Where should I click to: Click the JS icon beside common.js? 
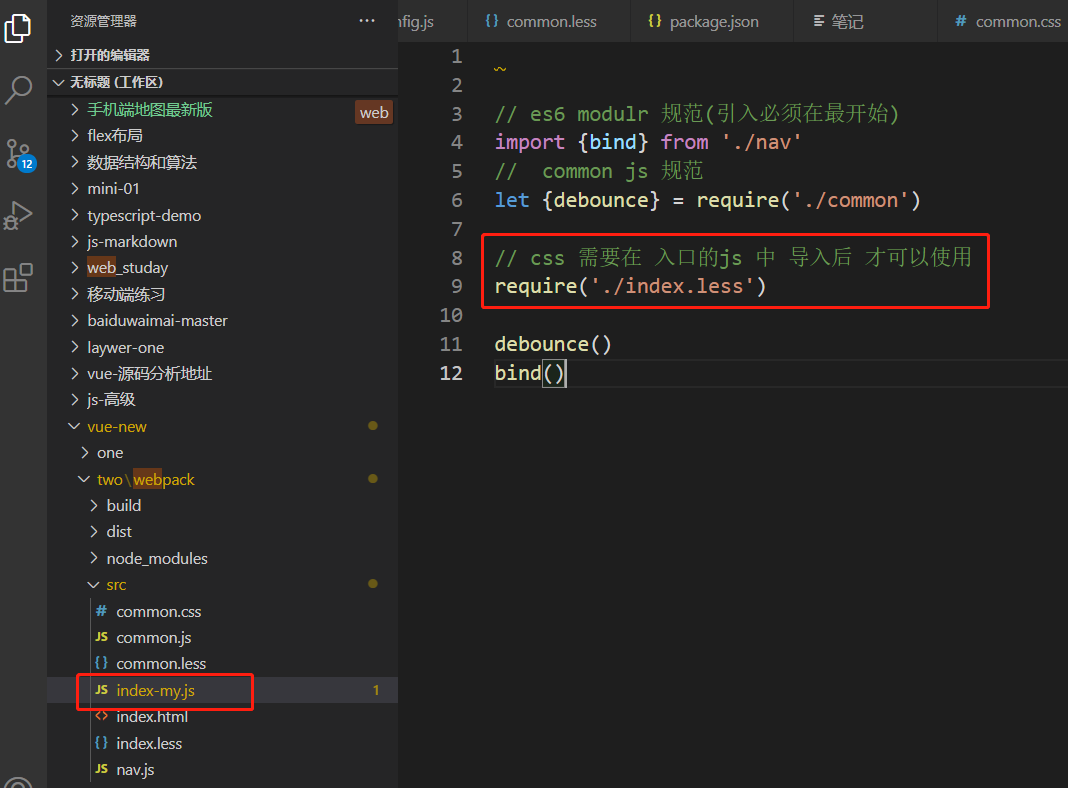point(101,637)
